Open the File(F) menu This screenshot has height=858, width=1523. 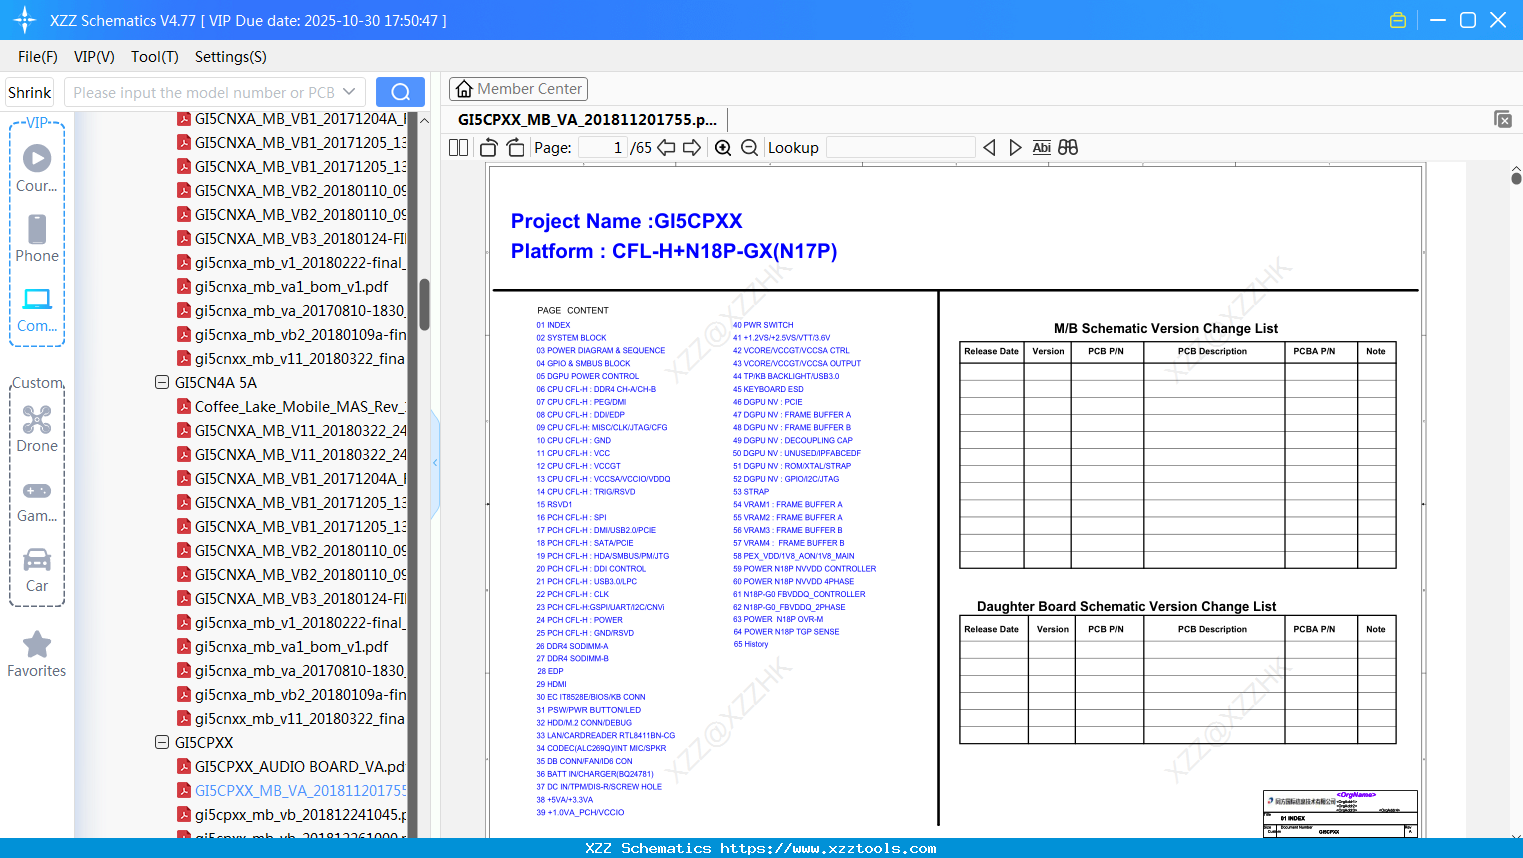[x=38, y=57]
